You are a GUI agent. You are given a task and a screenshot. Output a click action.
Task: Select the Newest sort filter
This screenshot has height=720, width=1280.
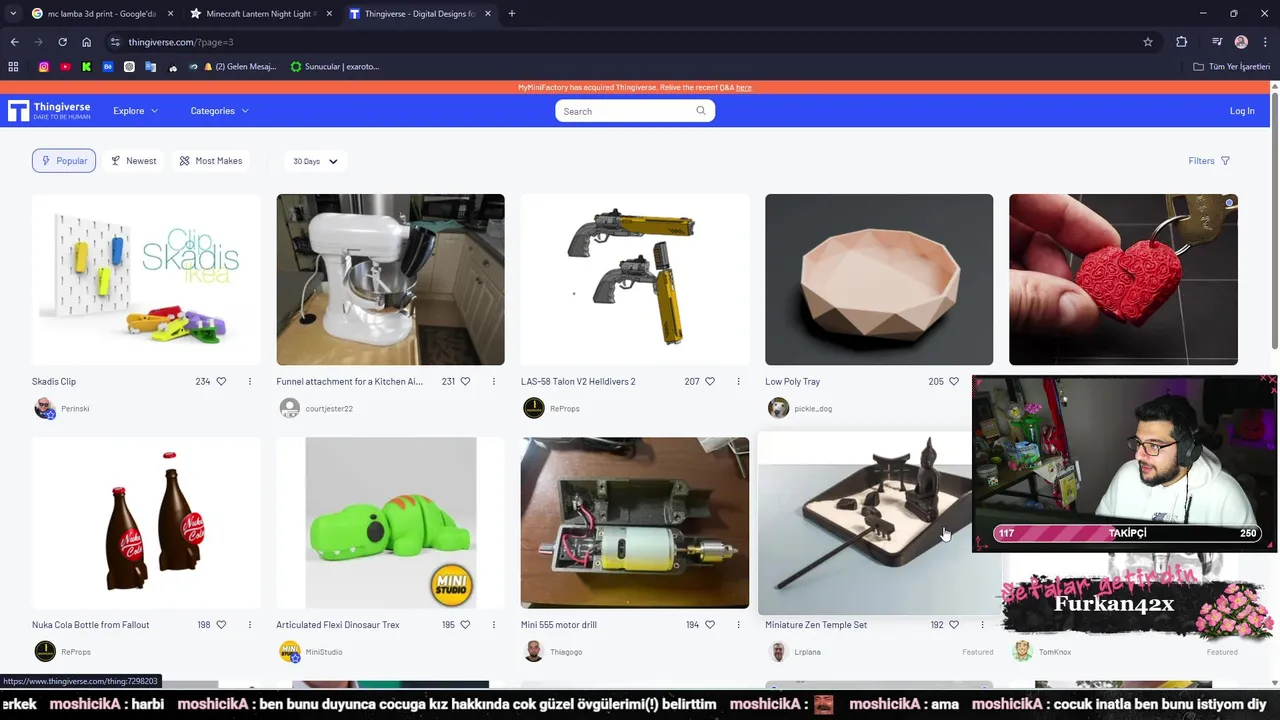133,161
